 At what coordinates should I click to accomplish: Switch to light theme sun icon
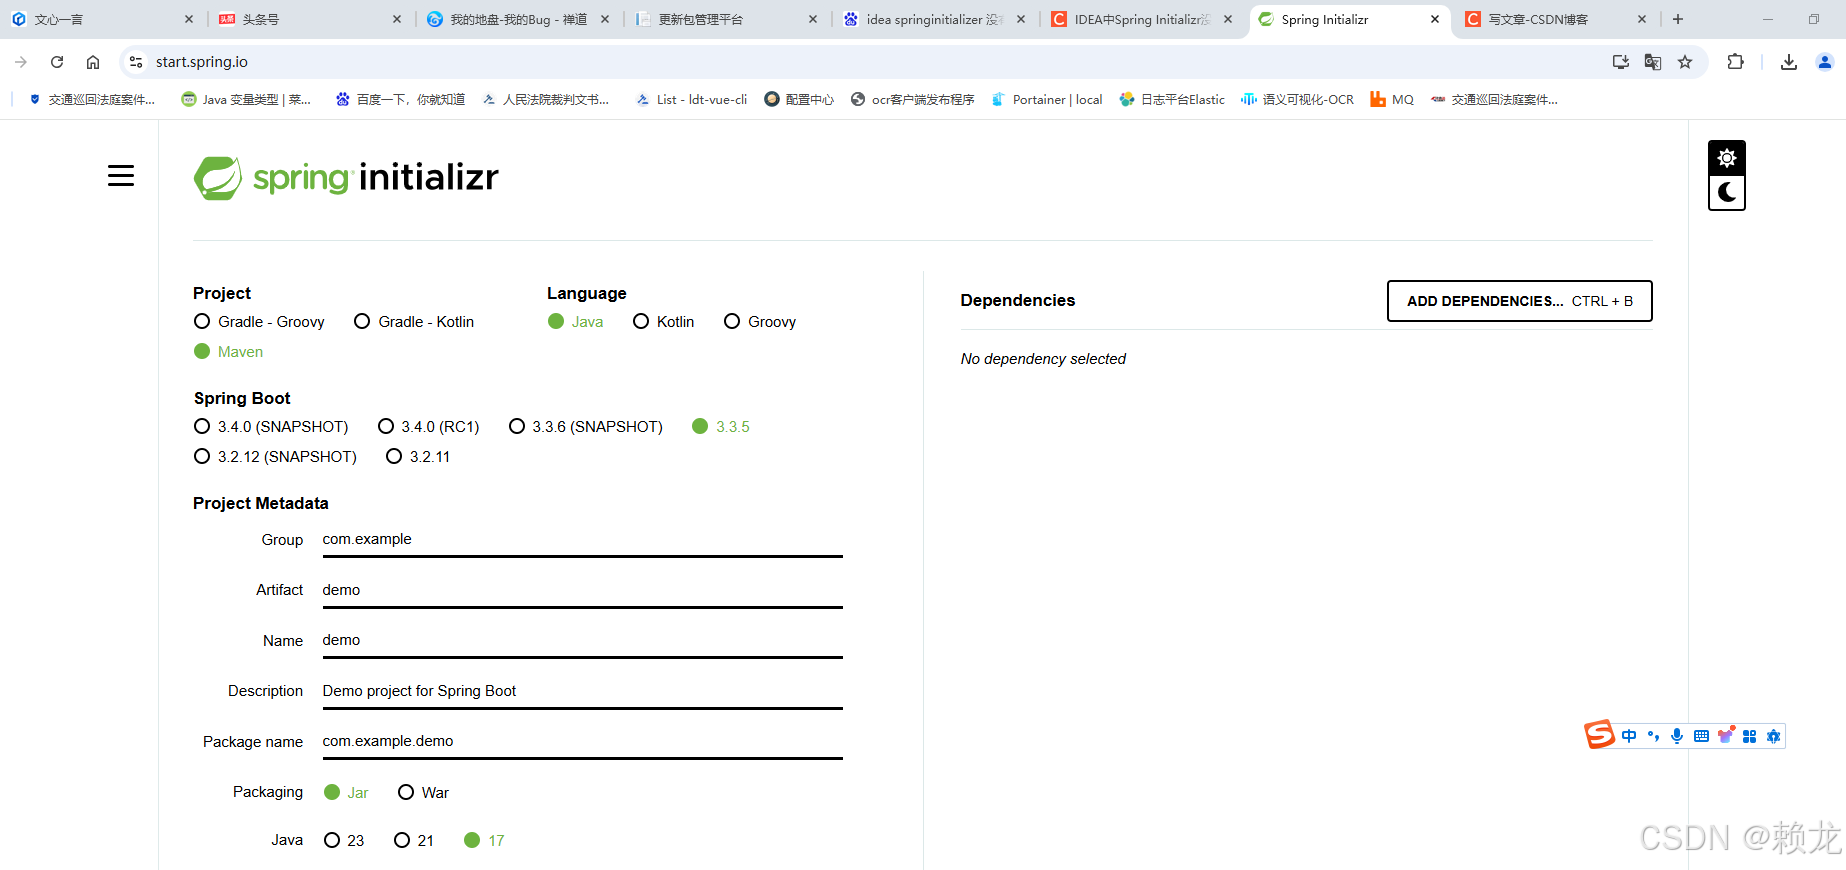pos(1727,158)
